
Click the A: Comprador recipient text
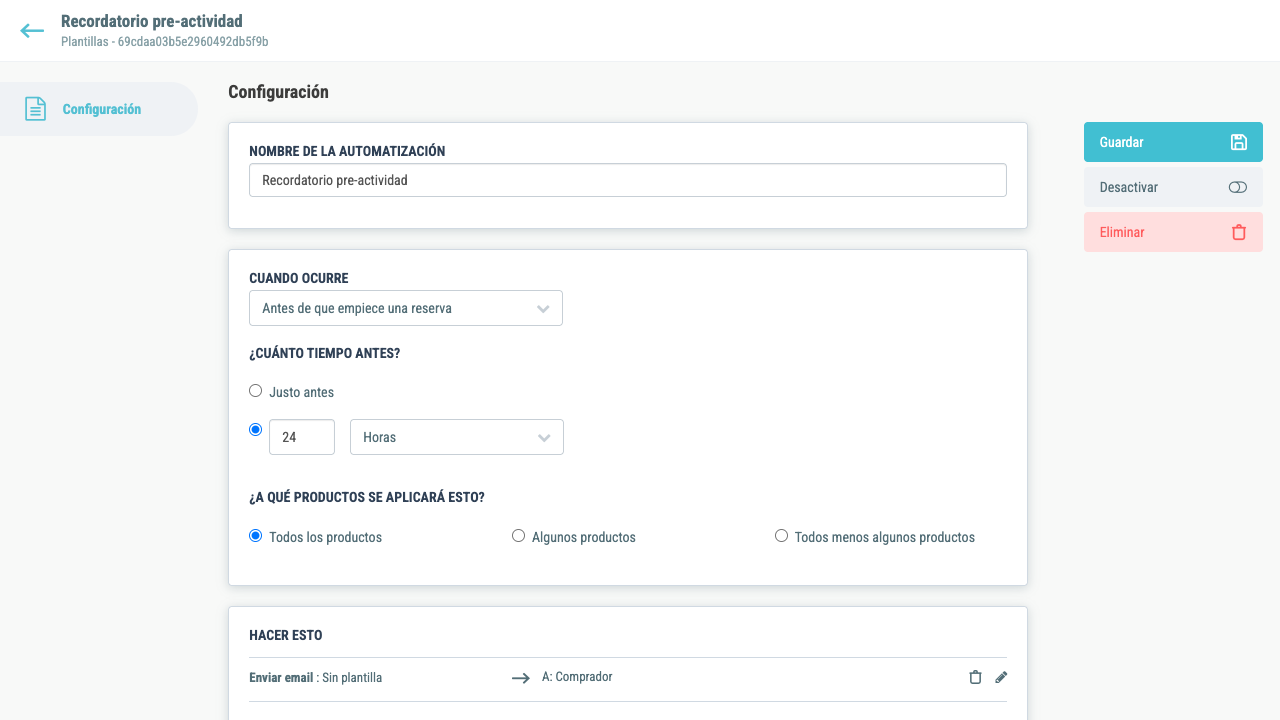pyautogui.click(x=577, y=677)
